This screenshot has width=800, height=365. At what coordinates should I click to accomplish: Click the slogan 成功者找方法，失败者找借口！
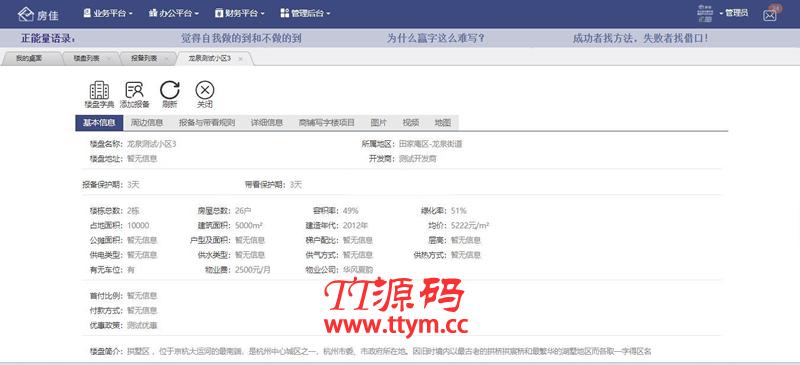pos(640,38)
